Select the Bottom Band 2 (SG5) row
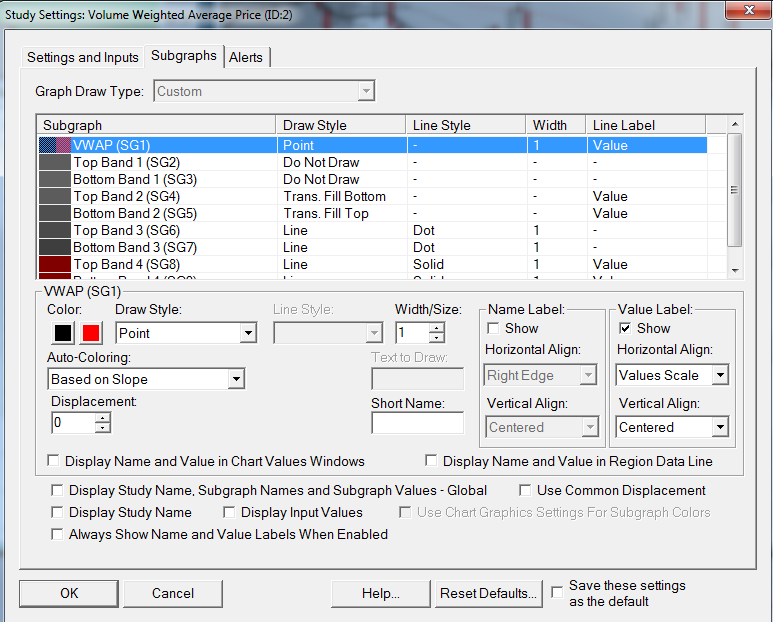Screen dimensions: 773x622 click(372, 213)
